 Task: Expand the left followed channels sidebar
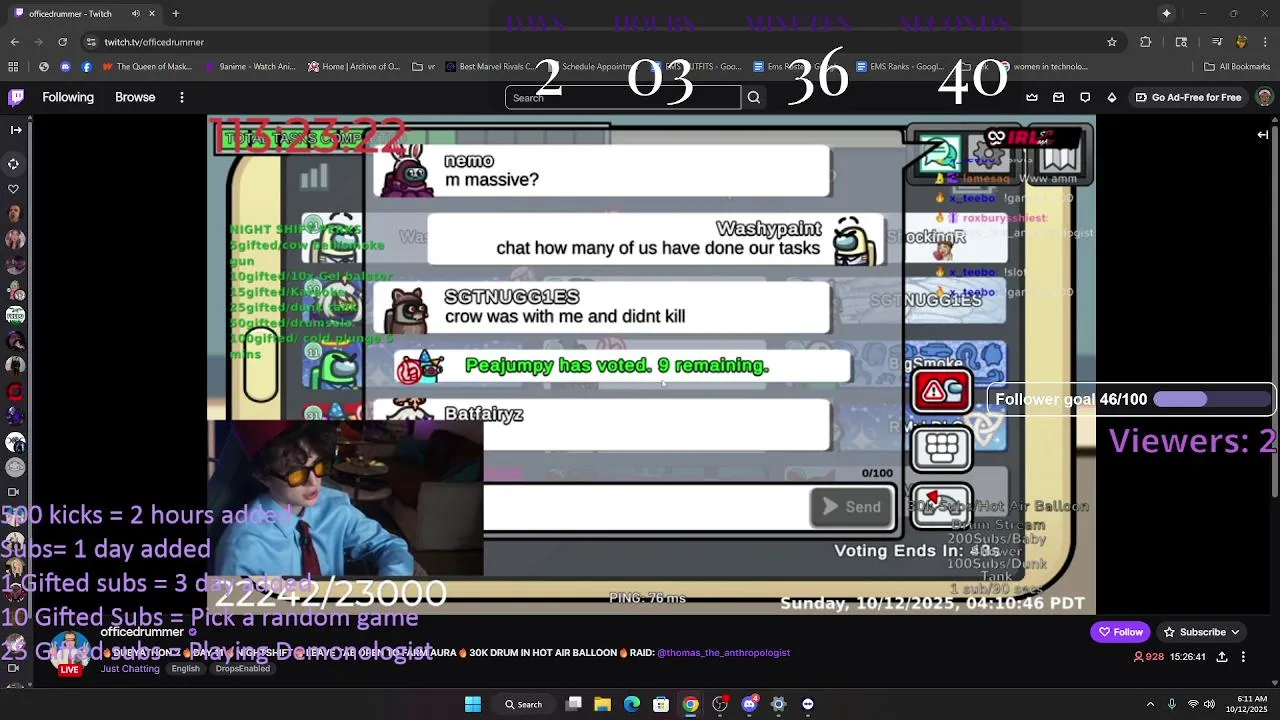15,130
